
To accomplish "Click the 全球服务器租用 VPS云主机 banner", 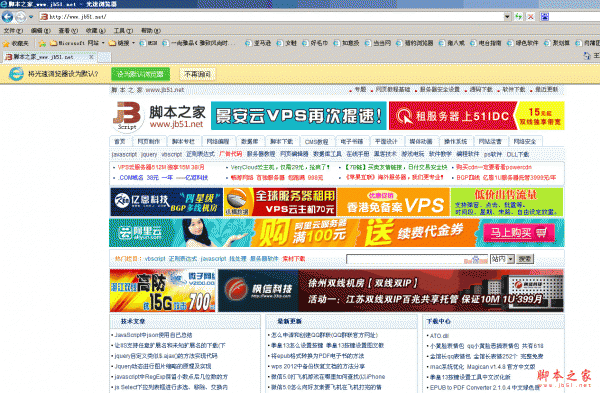I will point(280,202).
